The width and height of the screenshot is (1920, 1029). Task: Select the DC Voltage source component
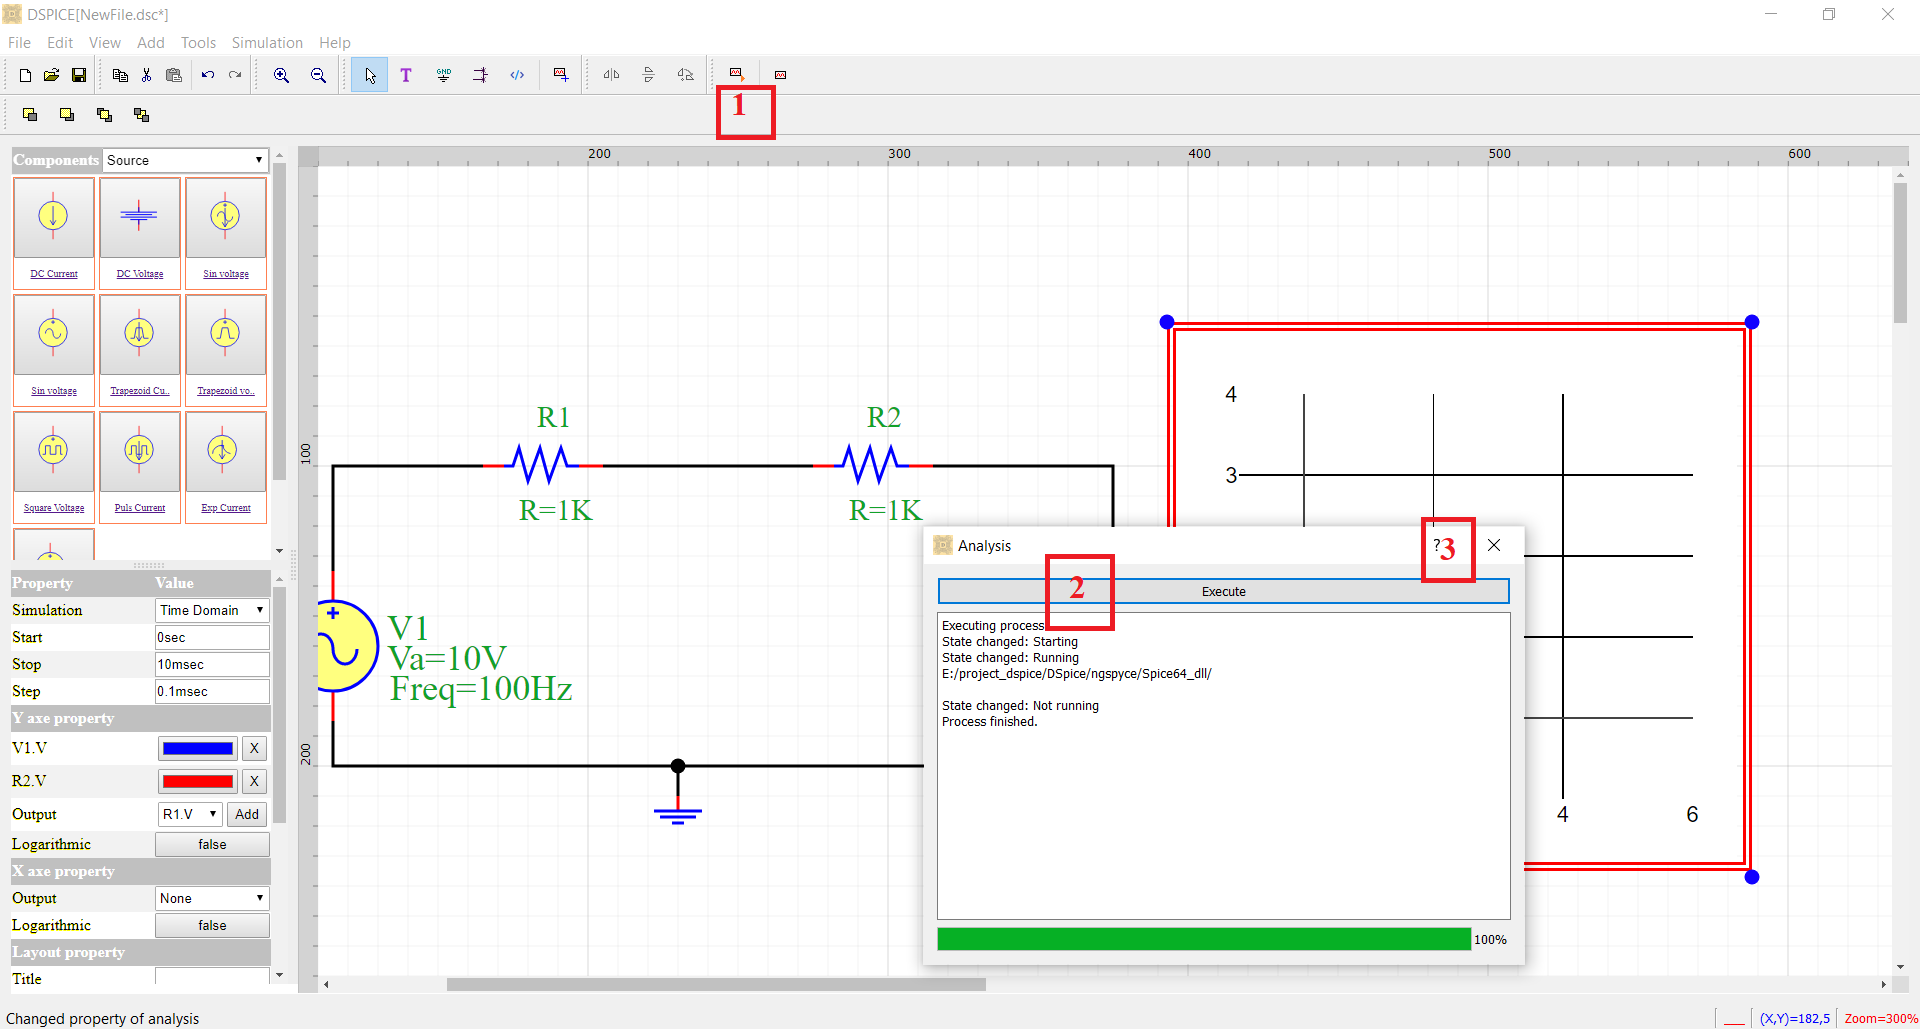pos(139,229)
